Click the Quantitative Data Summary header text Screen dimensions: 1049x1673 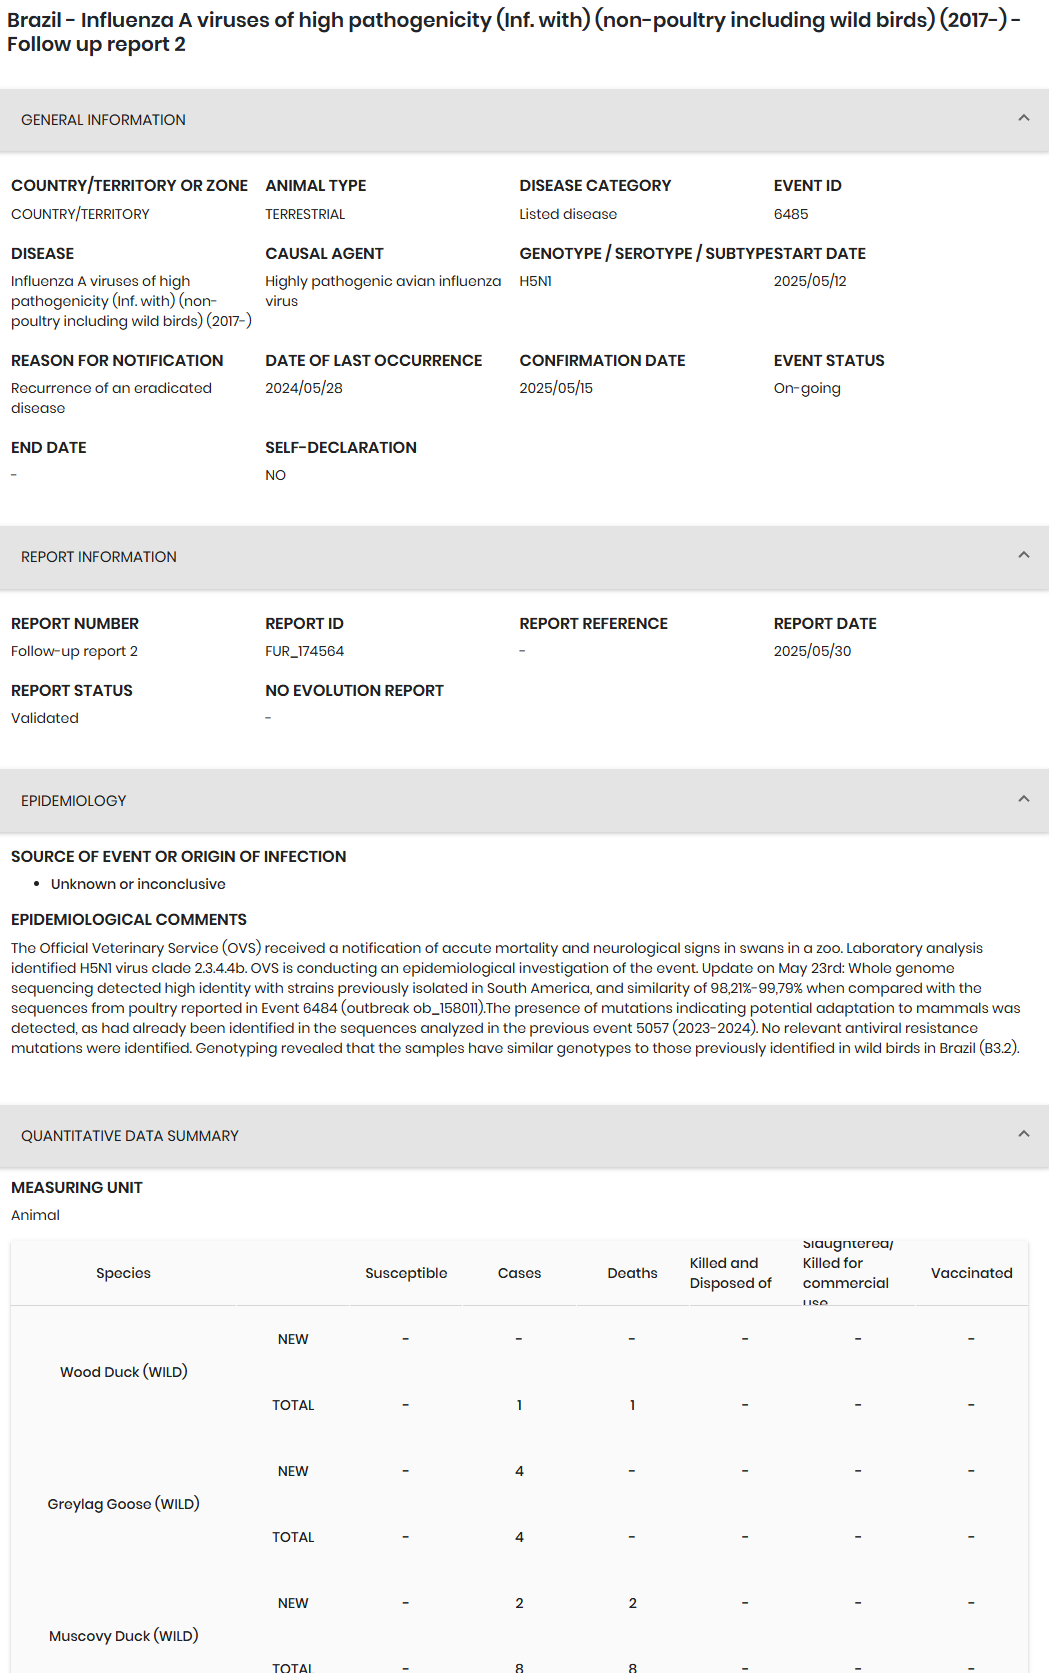(x=130, y=1136)
